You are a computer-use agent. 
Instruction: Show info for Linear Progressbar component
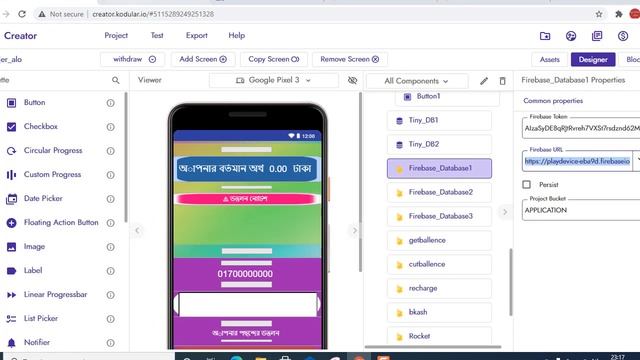click(111, 295)
